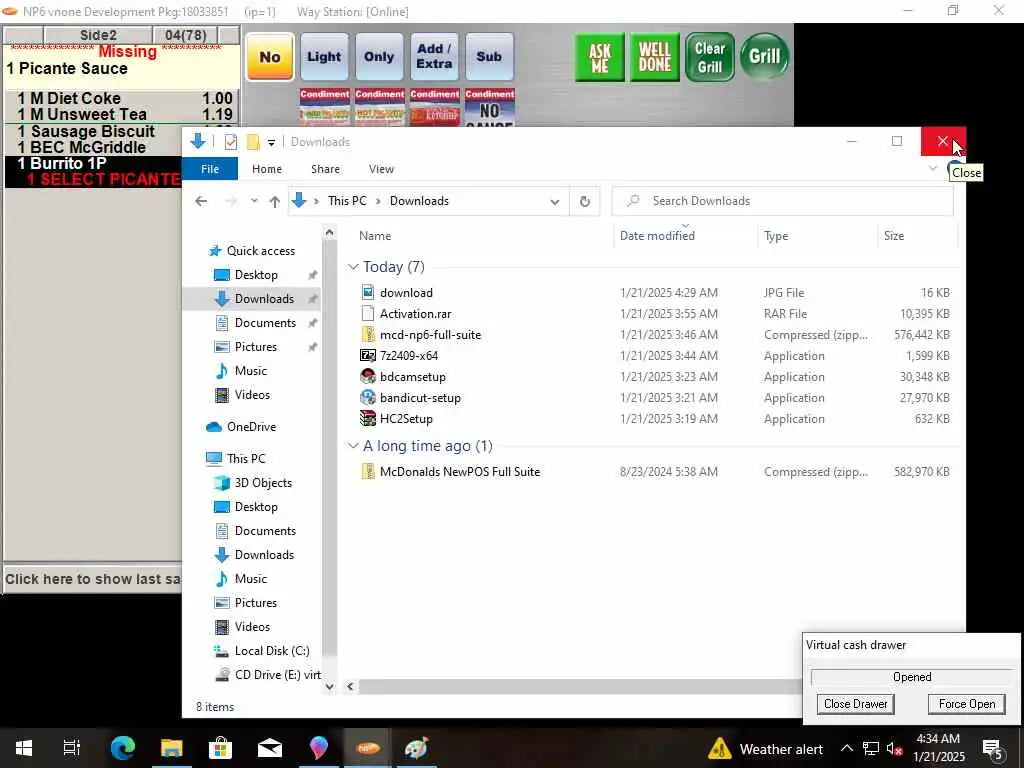Open the Windows Start menu
The height and width of the screenshot is (768, 1024).
click(x=24, y=748)
